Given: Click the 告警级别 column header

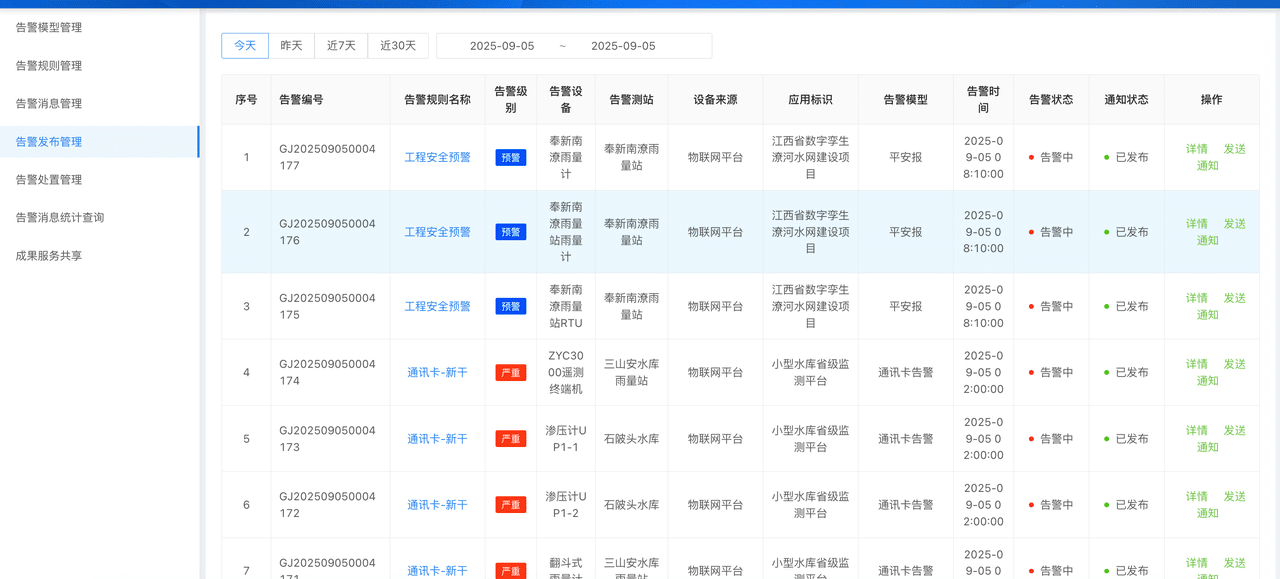Looking at the screenshot, I should 511,100.
